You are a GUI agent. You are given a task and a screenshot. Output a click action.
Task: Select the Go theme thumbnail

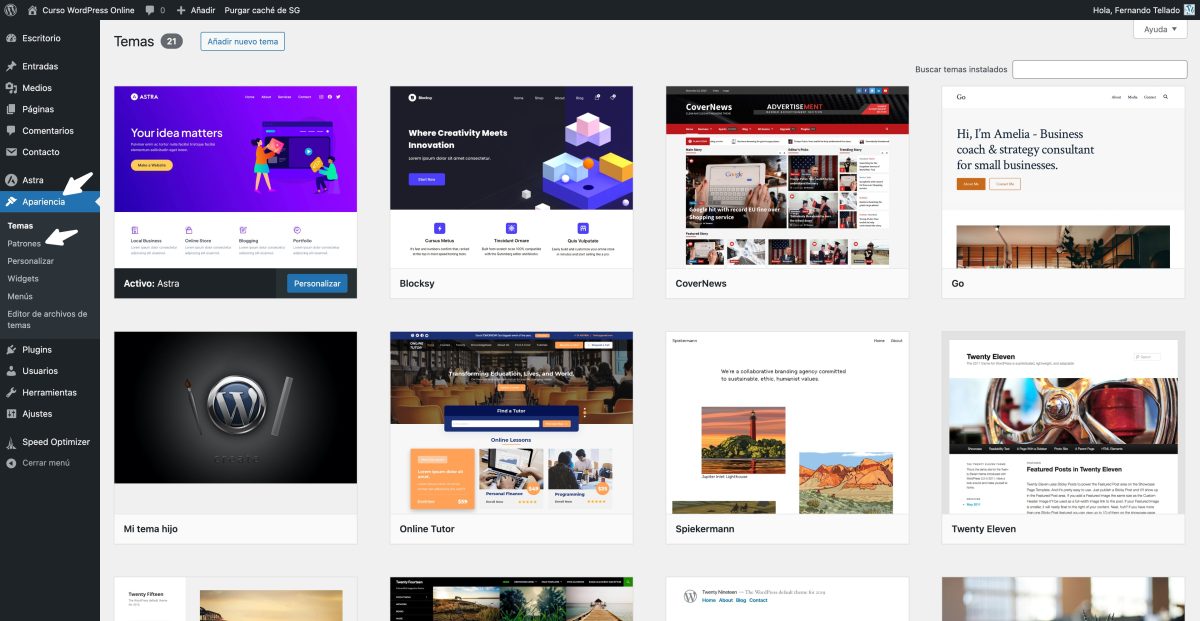1063,177
